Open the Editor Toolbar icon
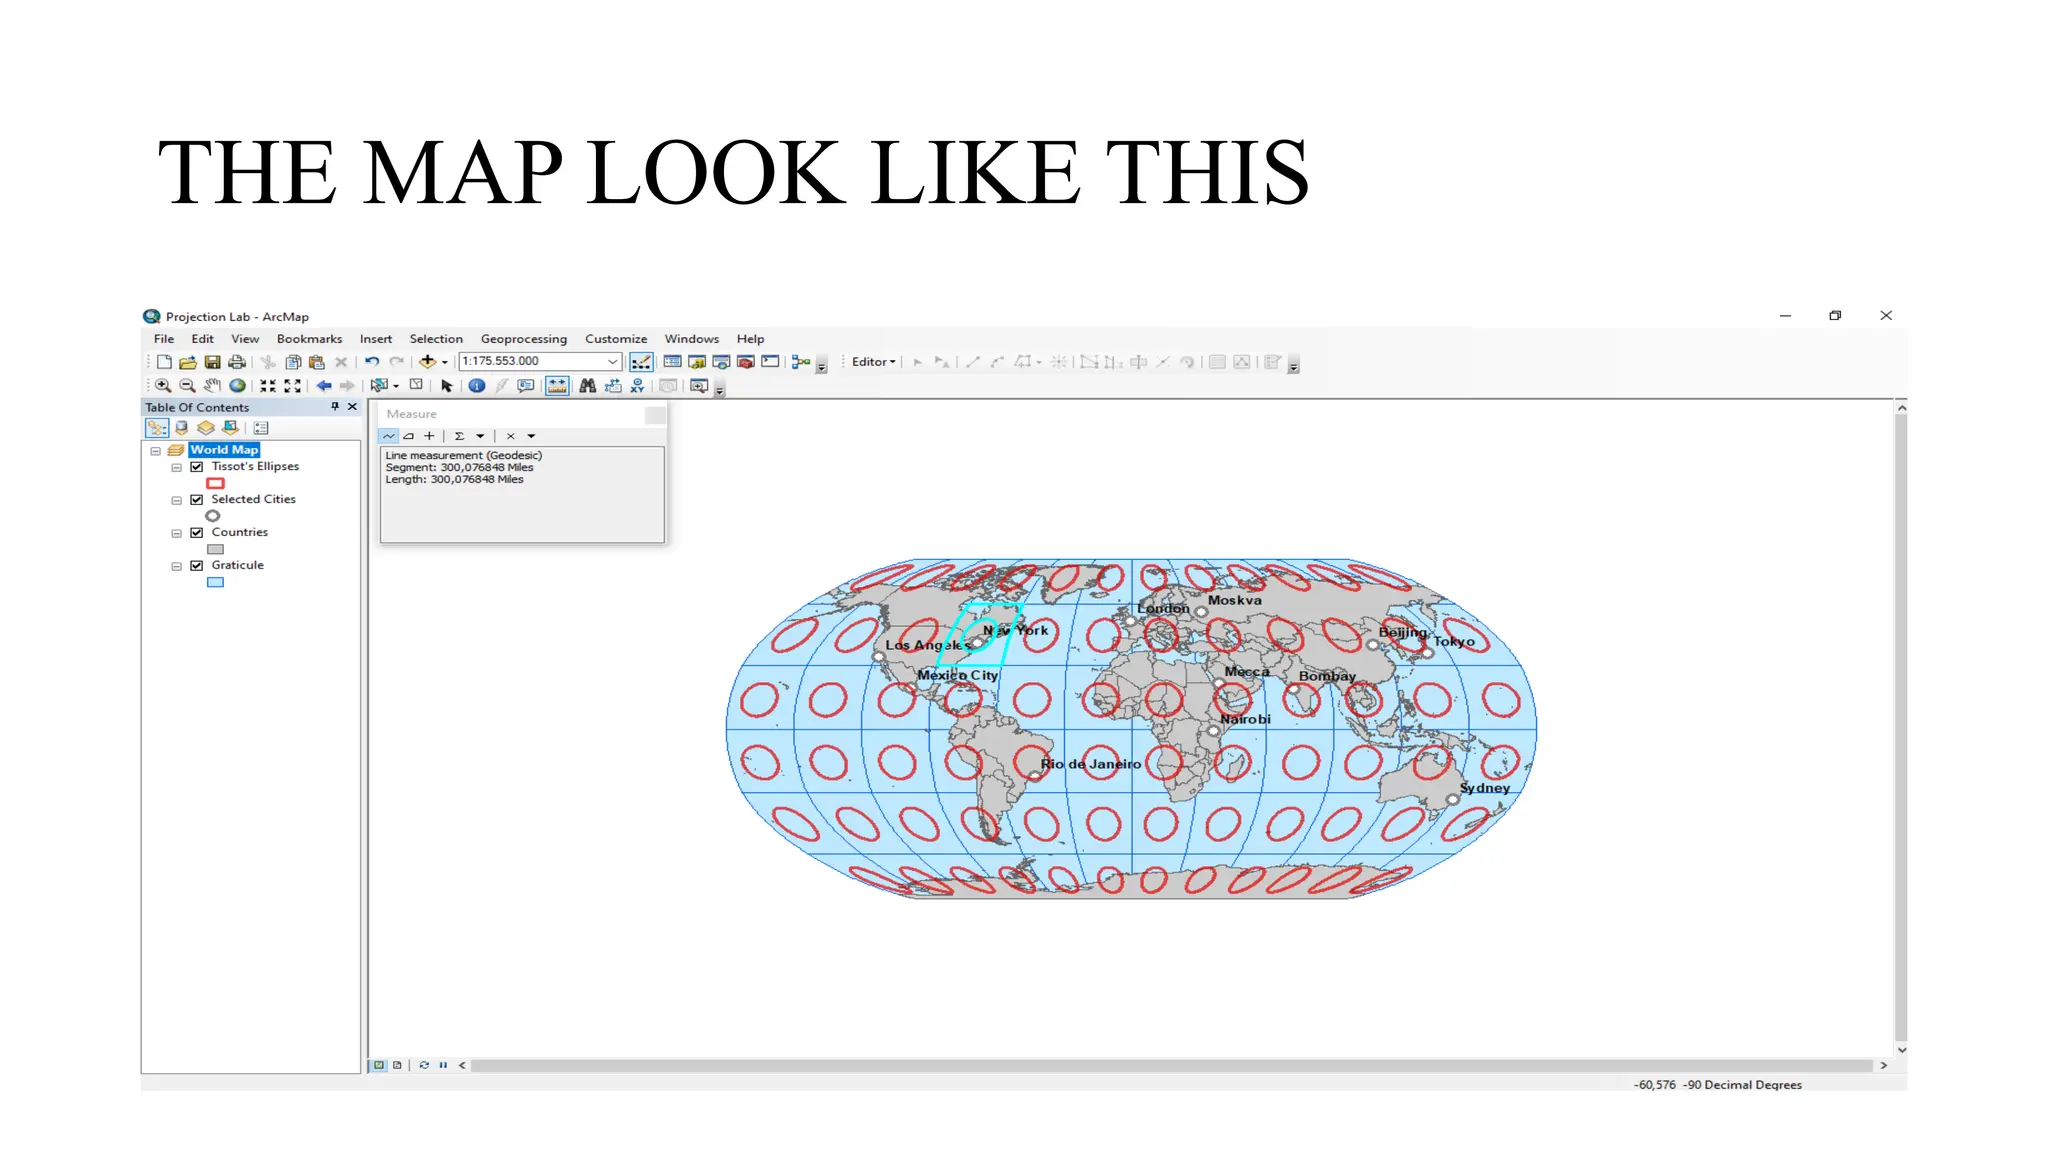This screenshot has height=1152, width=2048. coord(641,362)
